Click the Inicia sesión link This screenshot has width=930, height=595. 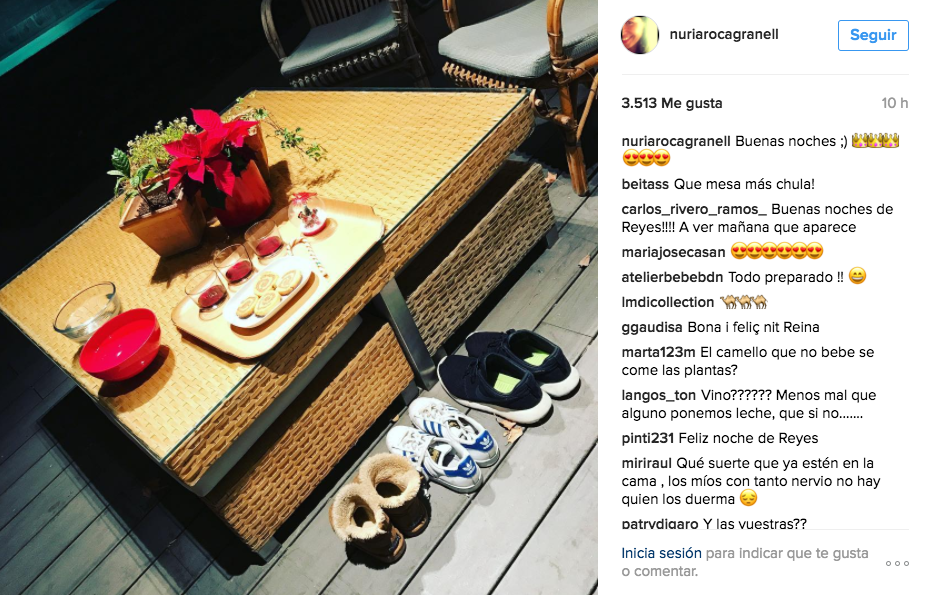661,553
